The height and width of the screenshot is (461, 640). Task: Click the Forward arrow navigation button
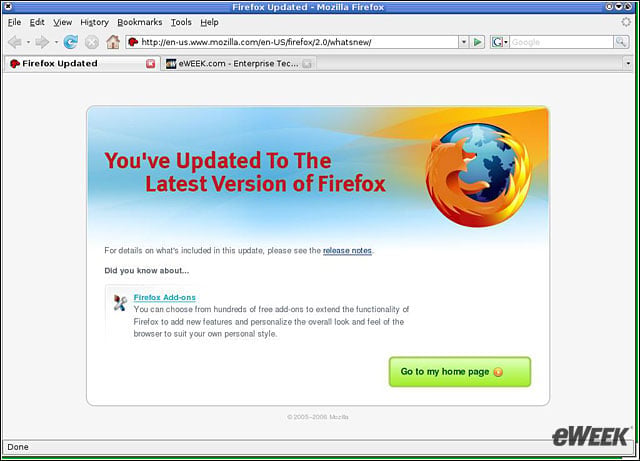[x=42, y=42]
